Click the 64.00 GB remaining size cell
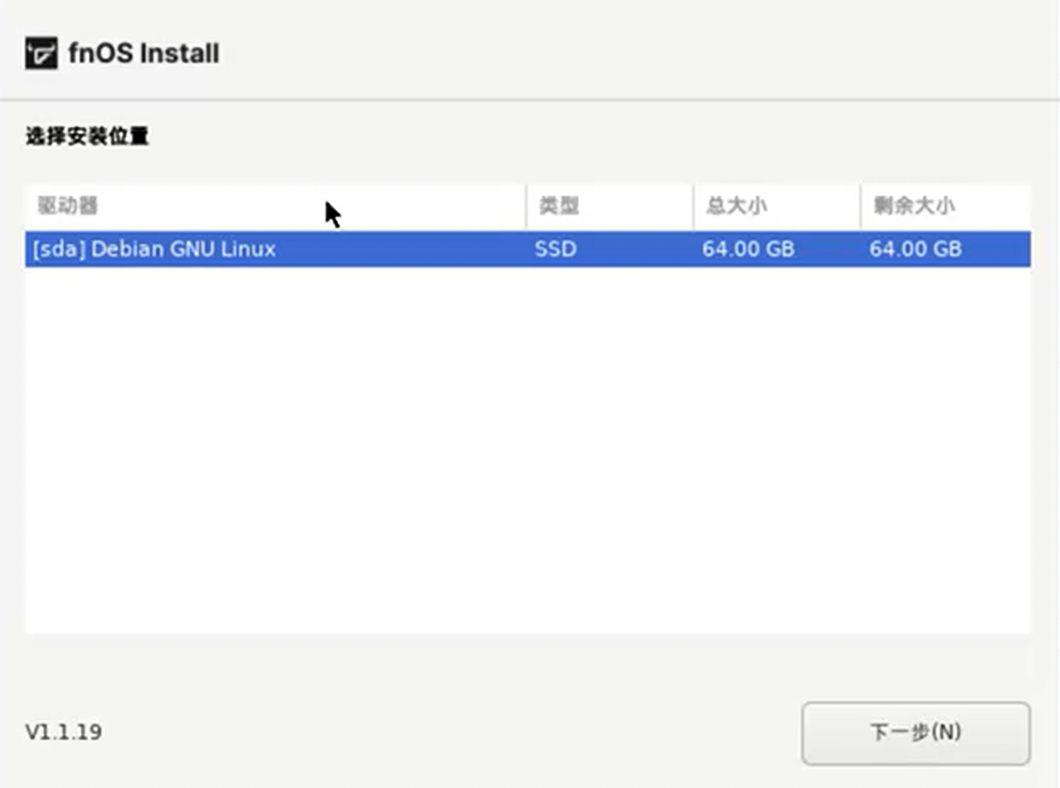This screenshot has width=1060, height=788. (x=915, y=249)
